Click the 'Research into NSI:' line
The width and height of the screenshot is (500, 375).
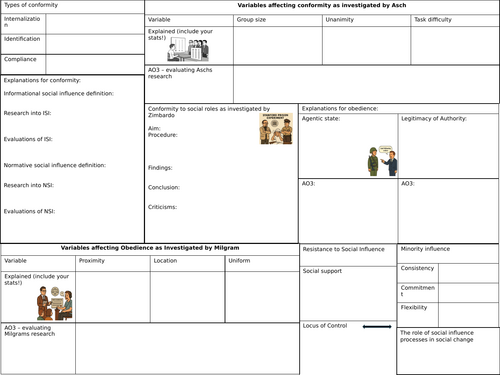tap(29, 185)
